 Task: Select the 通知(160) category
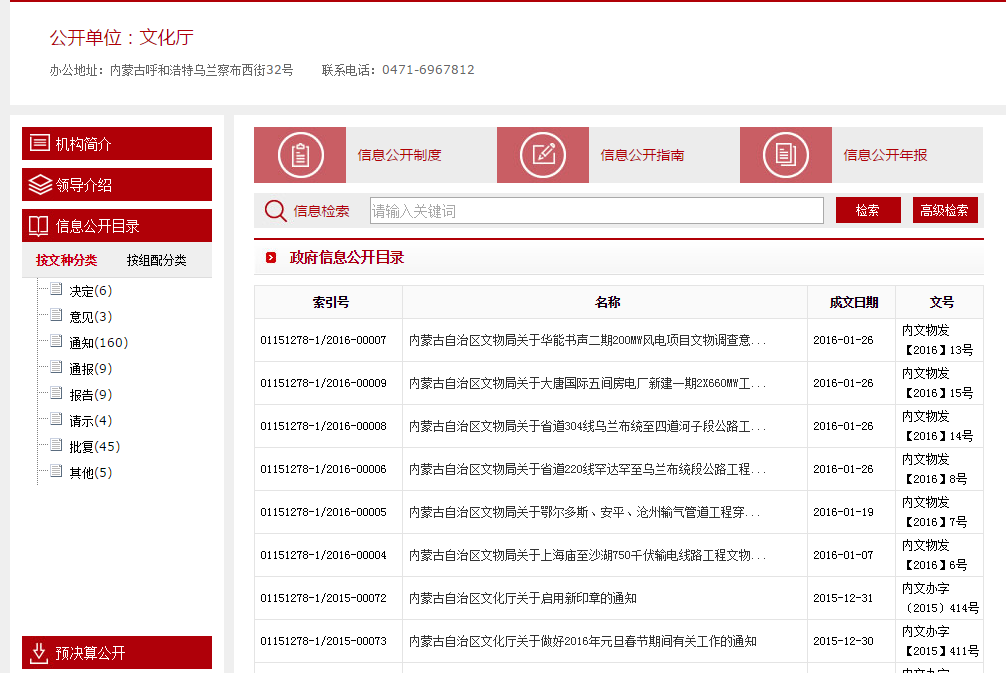pyautogui.click(x=99, y=343)
